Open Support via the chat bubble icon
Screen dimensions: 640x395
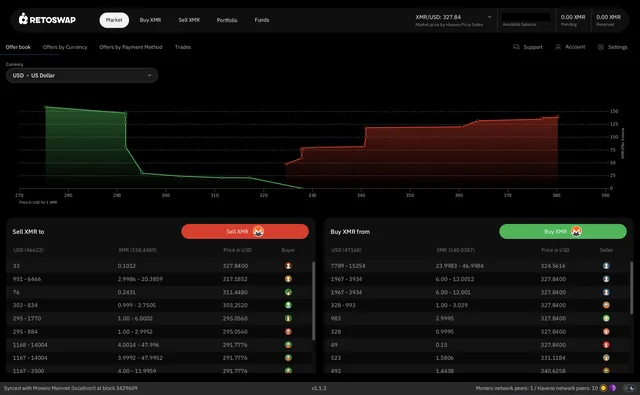pyautogui.click(x=516, y=47)
